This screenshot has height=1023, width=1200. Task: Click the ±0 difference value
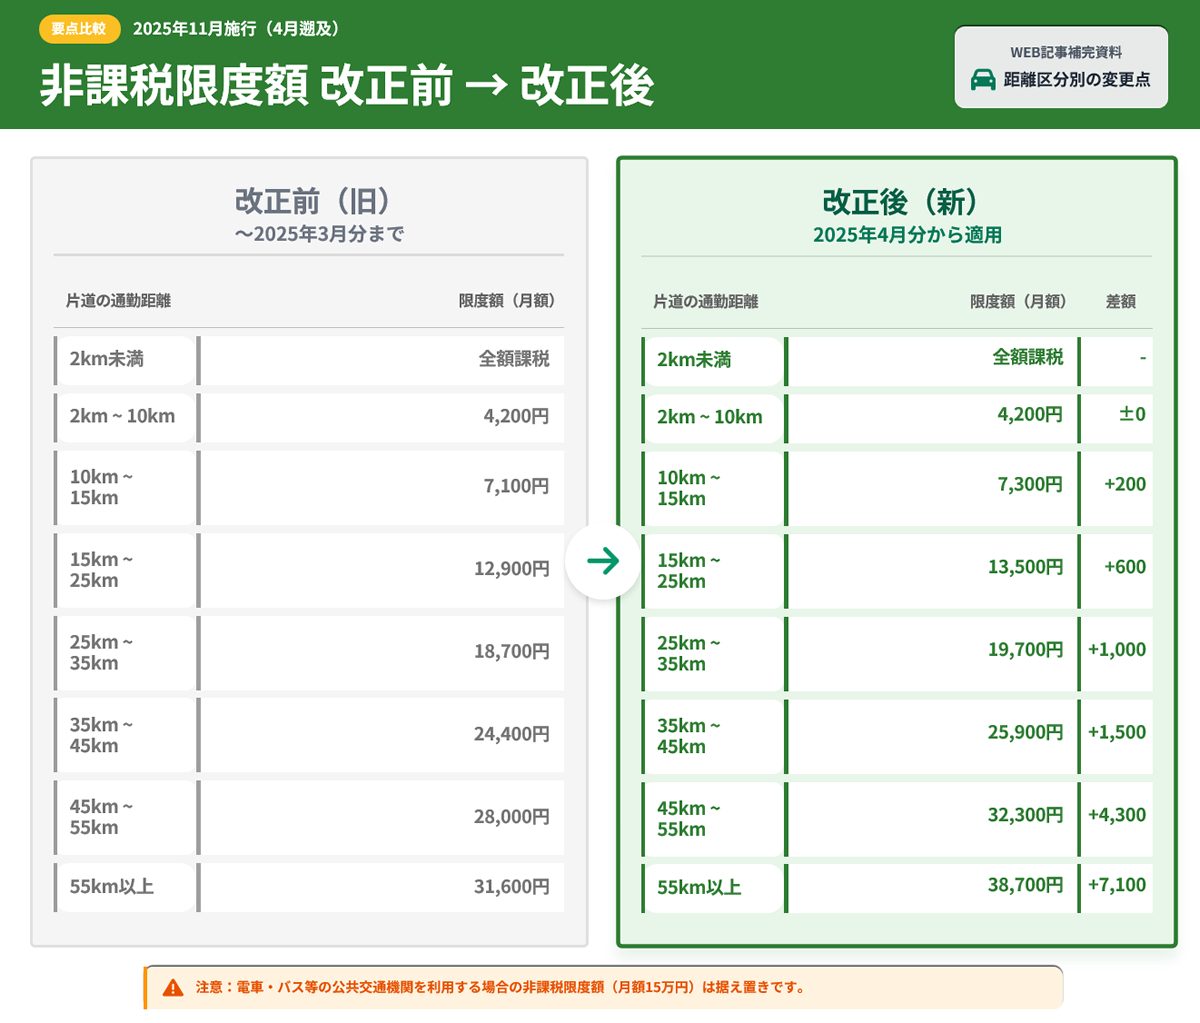pos(1131,414)
